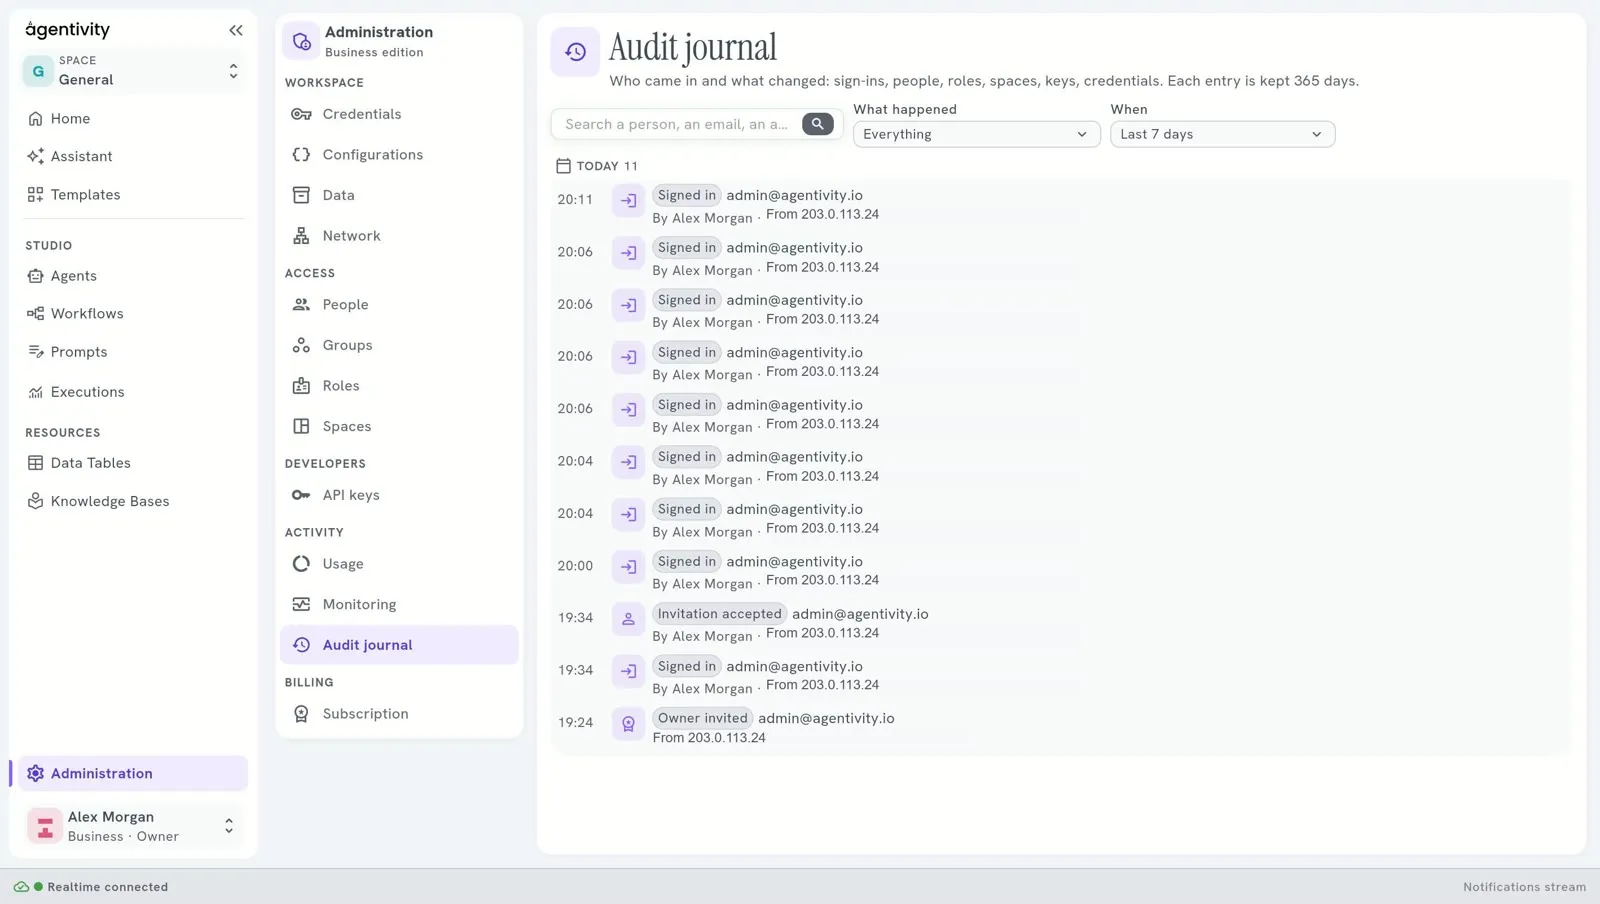Open the What happened Everything dropdown
The height and width of the screenshot is (904, 1600).
click(976, 134)
